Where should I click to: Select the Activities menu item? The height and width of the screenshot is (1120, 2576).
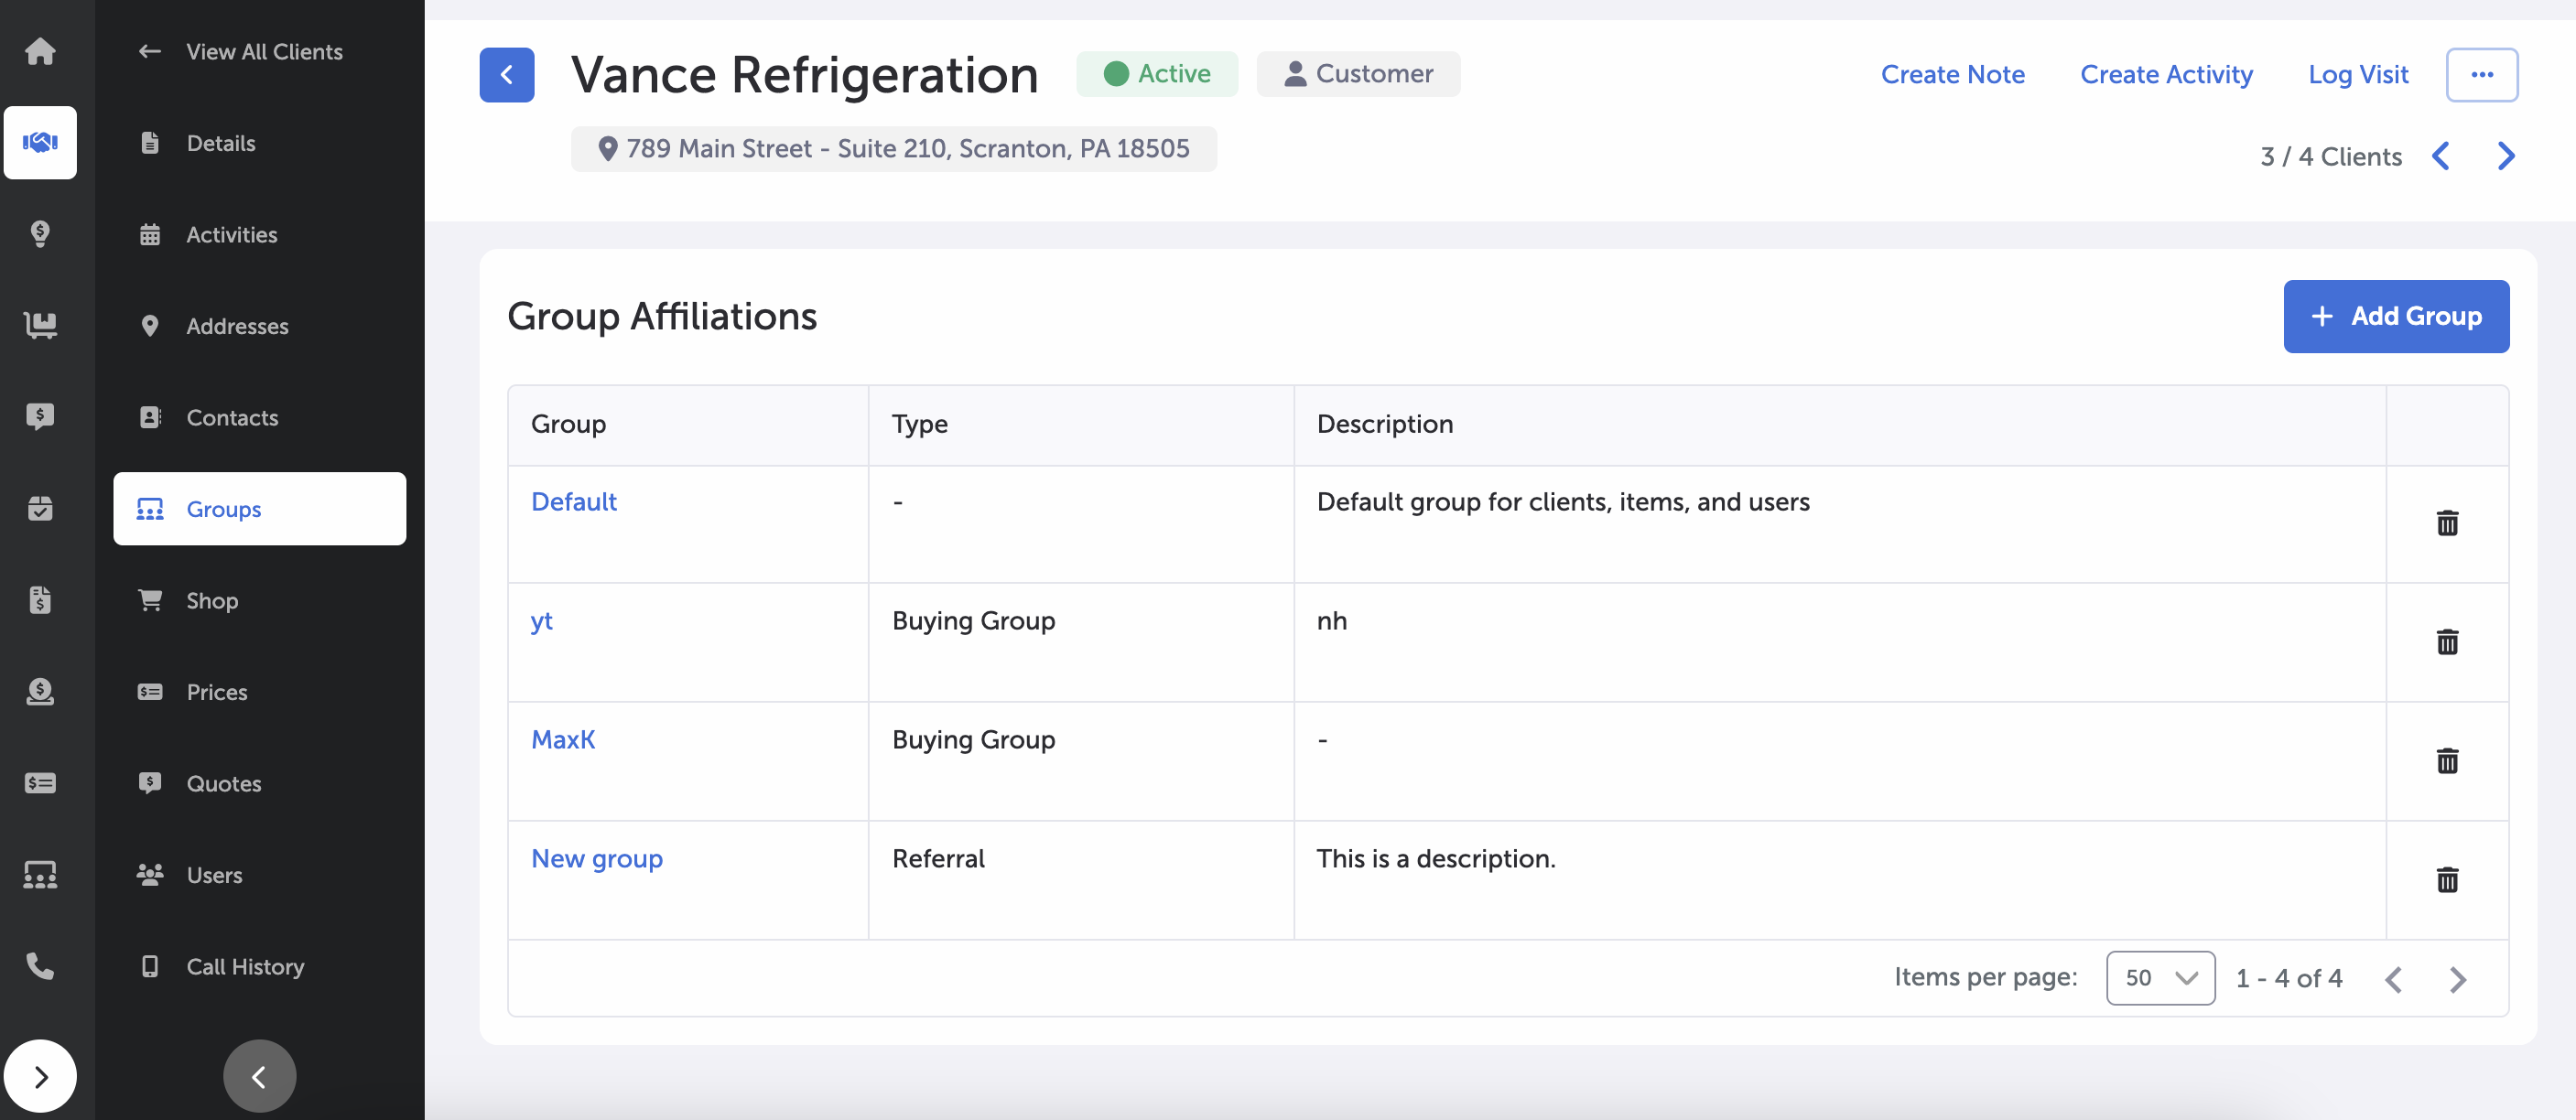232,235
